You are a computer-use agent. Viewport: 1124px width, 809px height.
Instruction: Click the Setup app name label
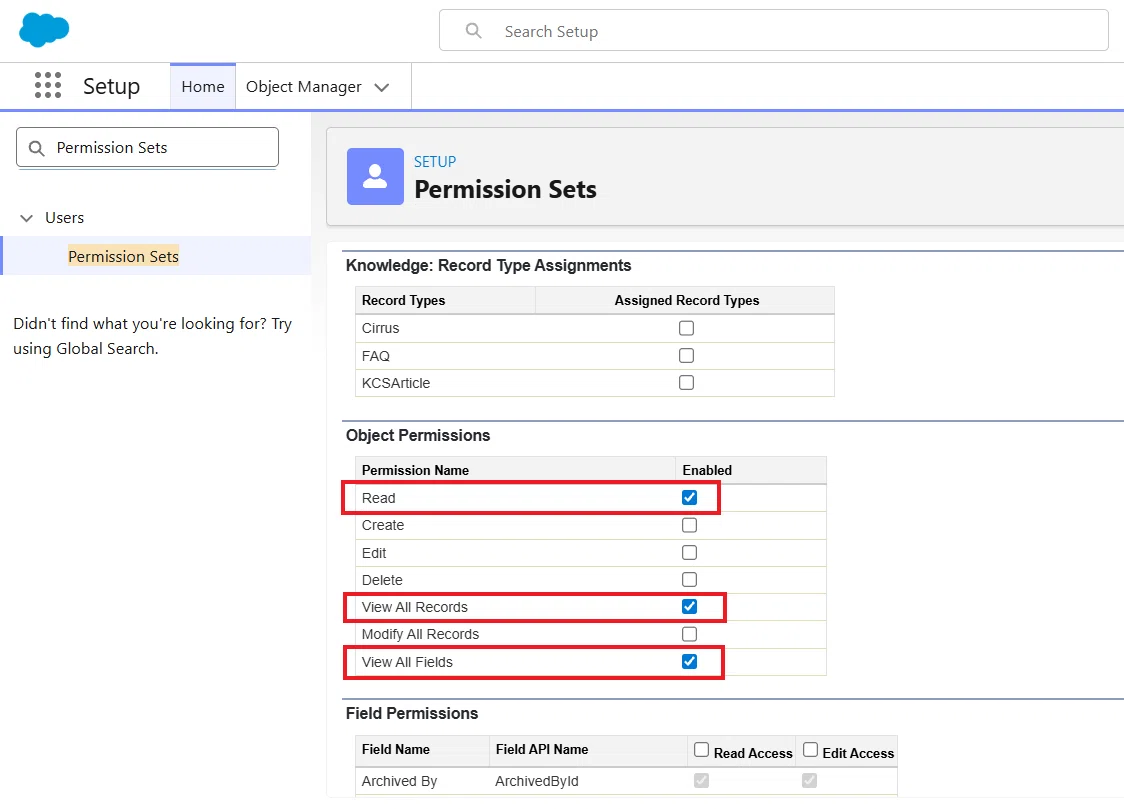[111, 86]
